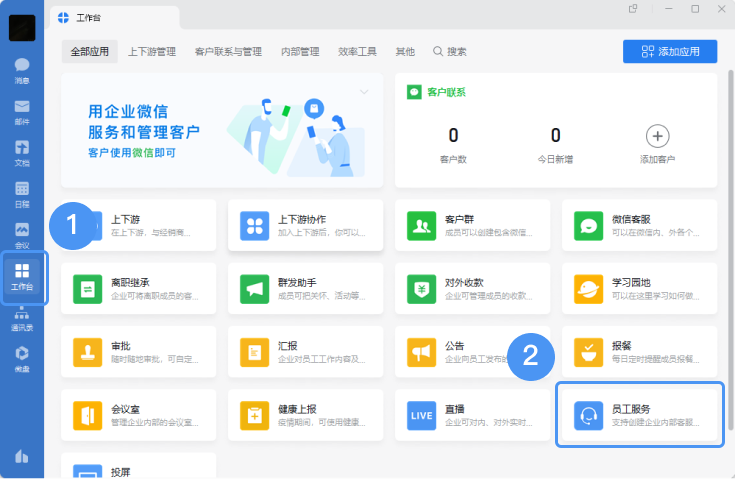Select the Workbench (工作台) sidebar icon
735x479 pixels.
(22, 277)
